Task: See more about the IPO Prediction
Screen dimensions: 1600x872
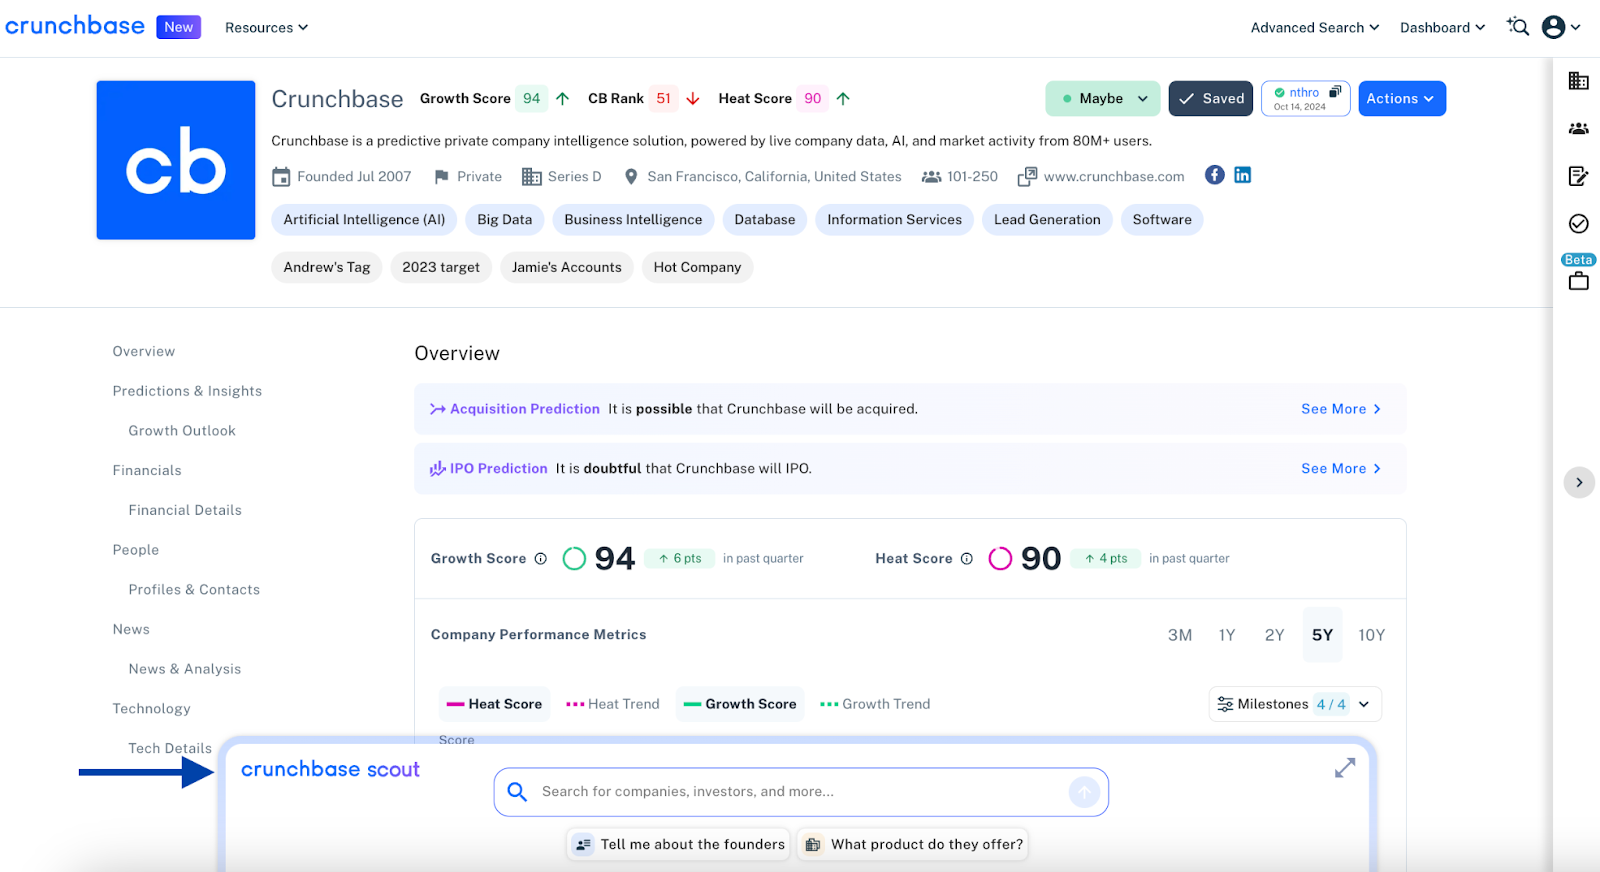Action: click(1341, 469)
